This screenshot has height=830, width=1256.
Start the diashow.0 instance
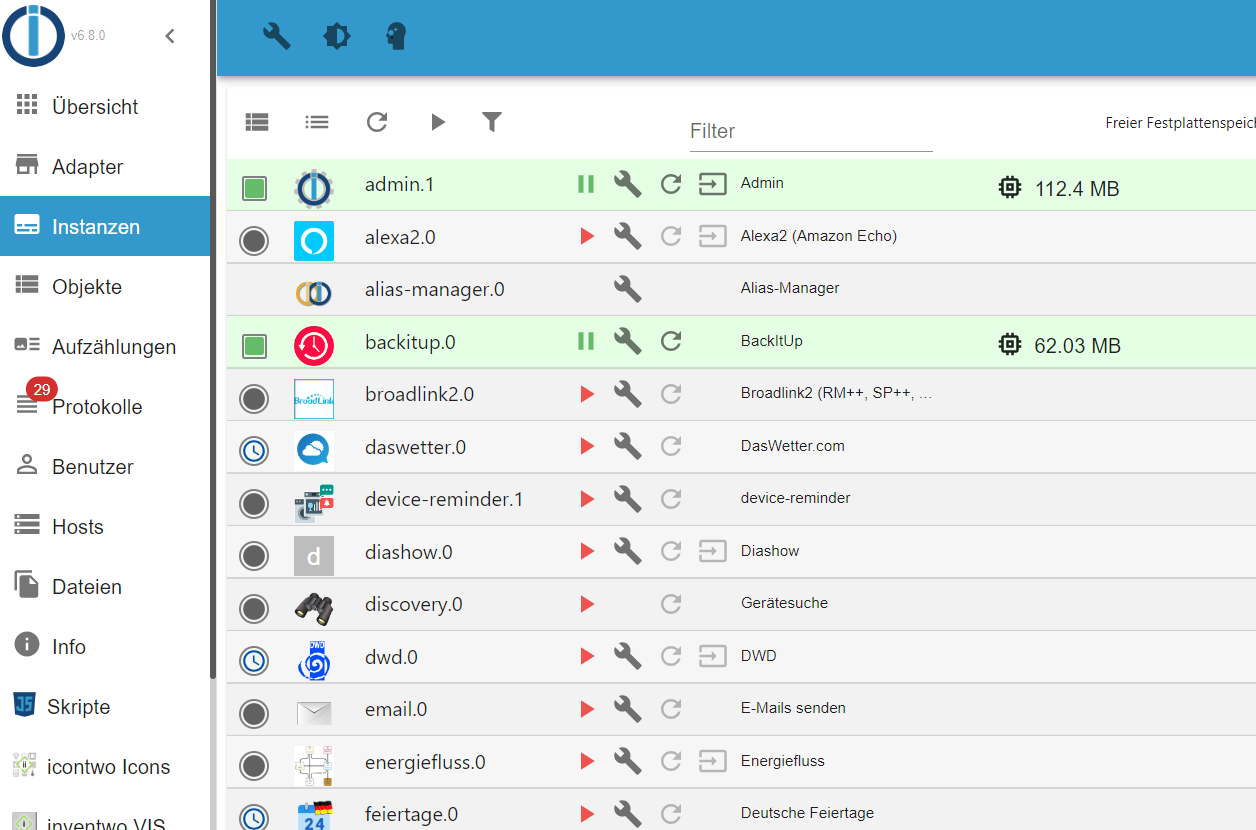pyautogui.click(x=587, y=552)
